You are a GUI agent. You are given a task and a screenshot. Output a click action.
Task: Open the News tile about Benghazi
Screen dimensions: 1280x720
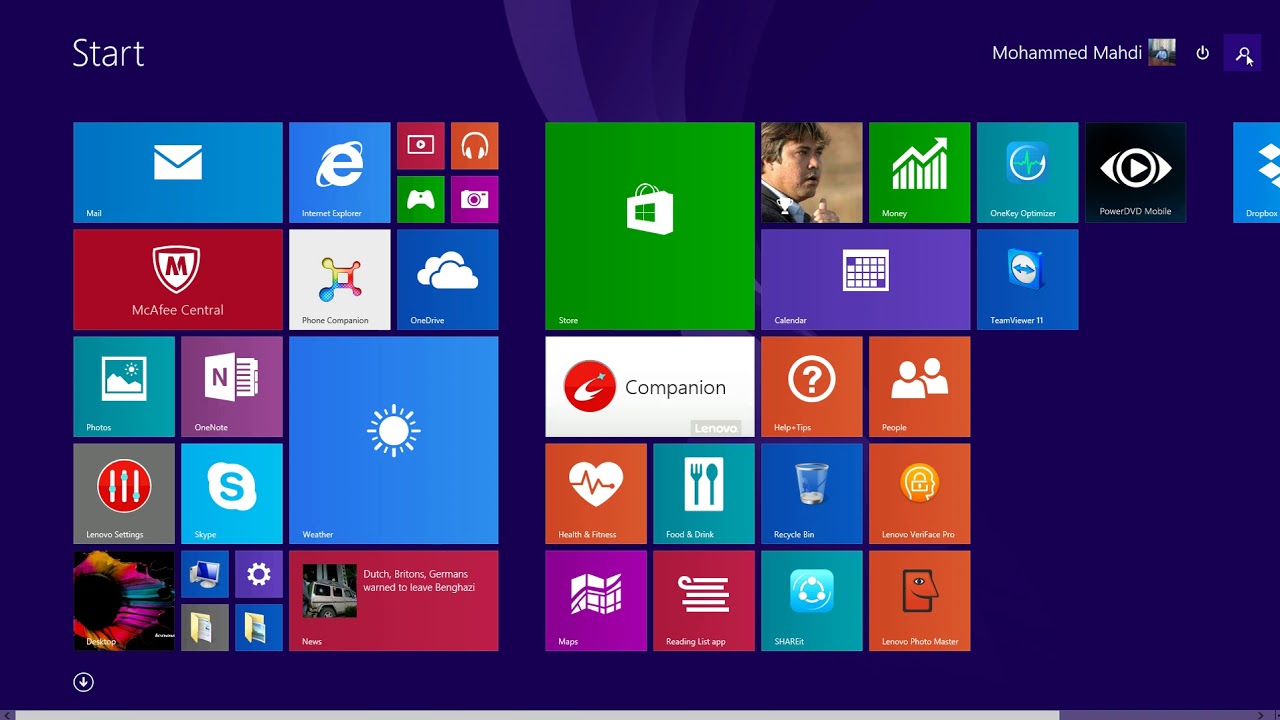[394, 600]
